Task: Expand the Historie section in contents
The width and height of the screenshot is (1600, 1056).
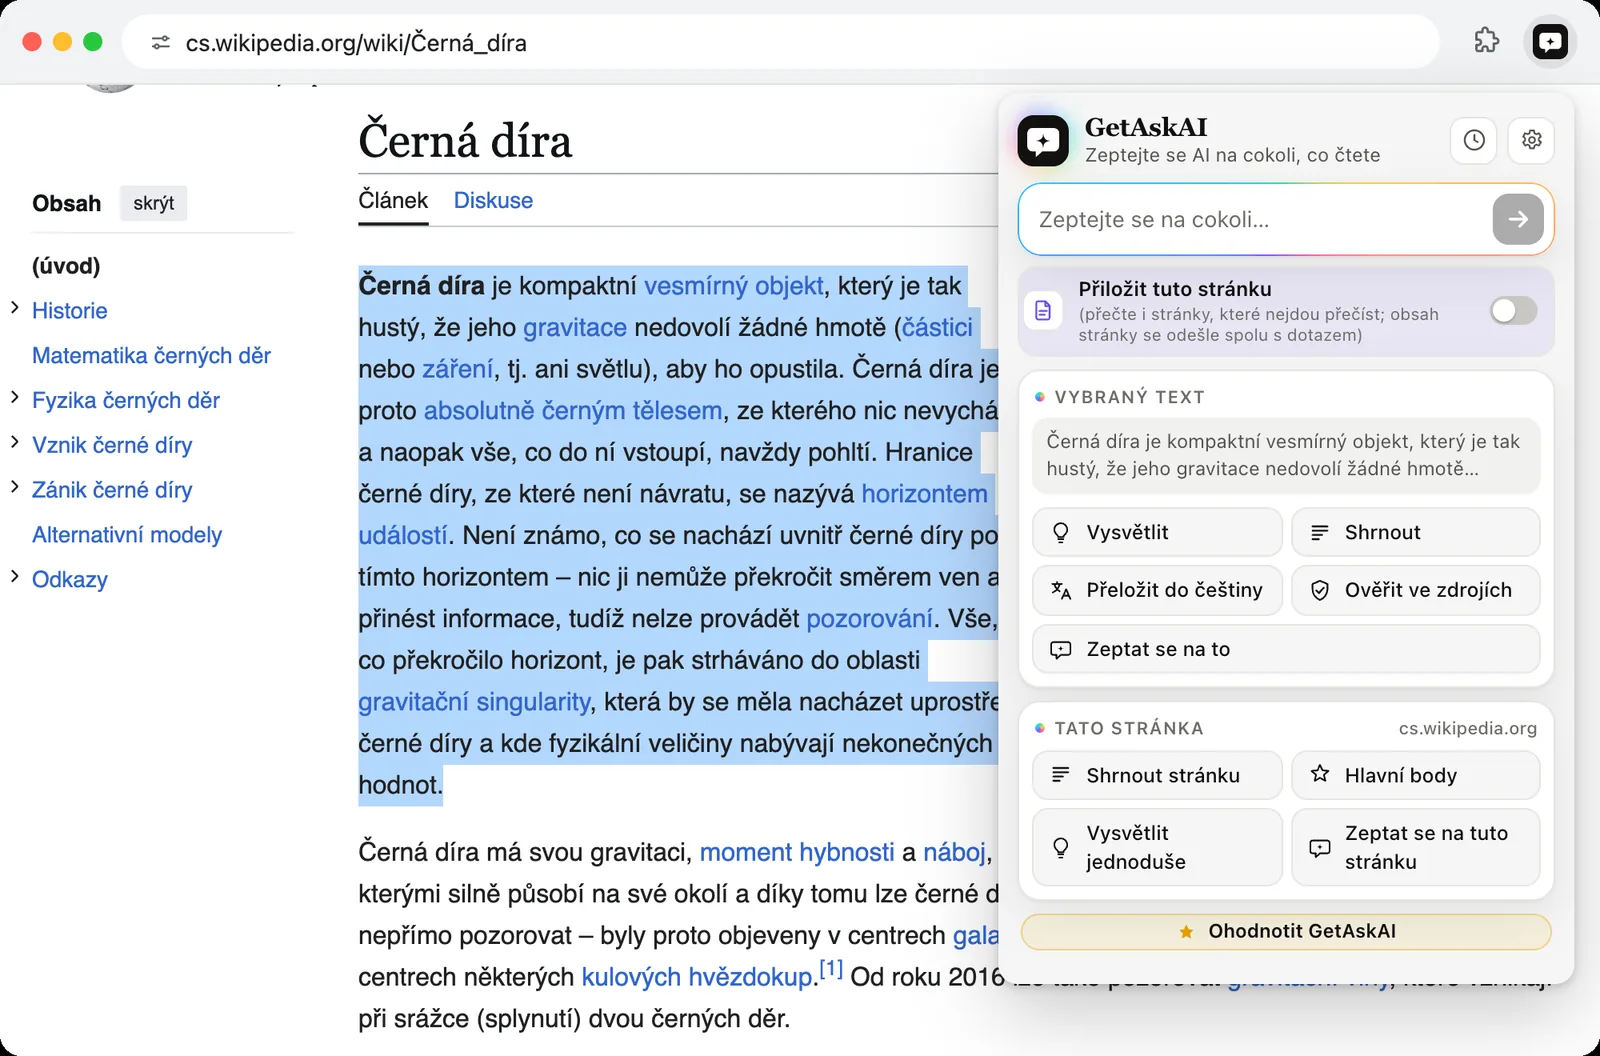Action: pos(15,308)
